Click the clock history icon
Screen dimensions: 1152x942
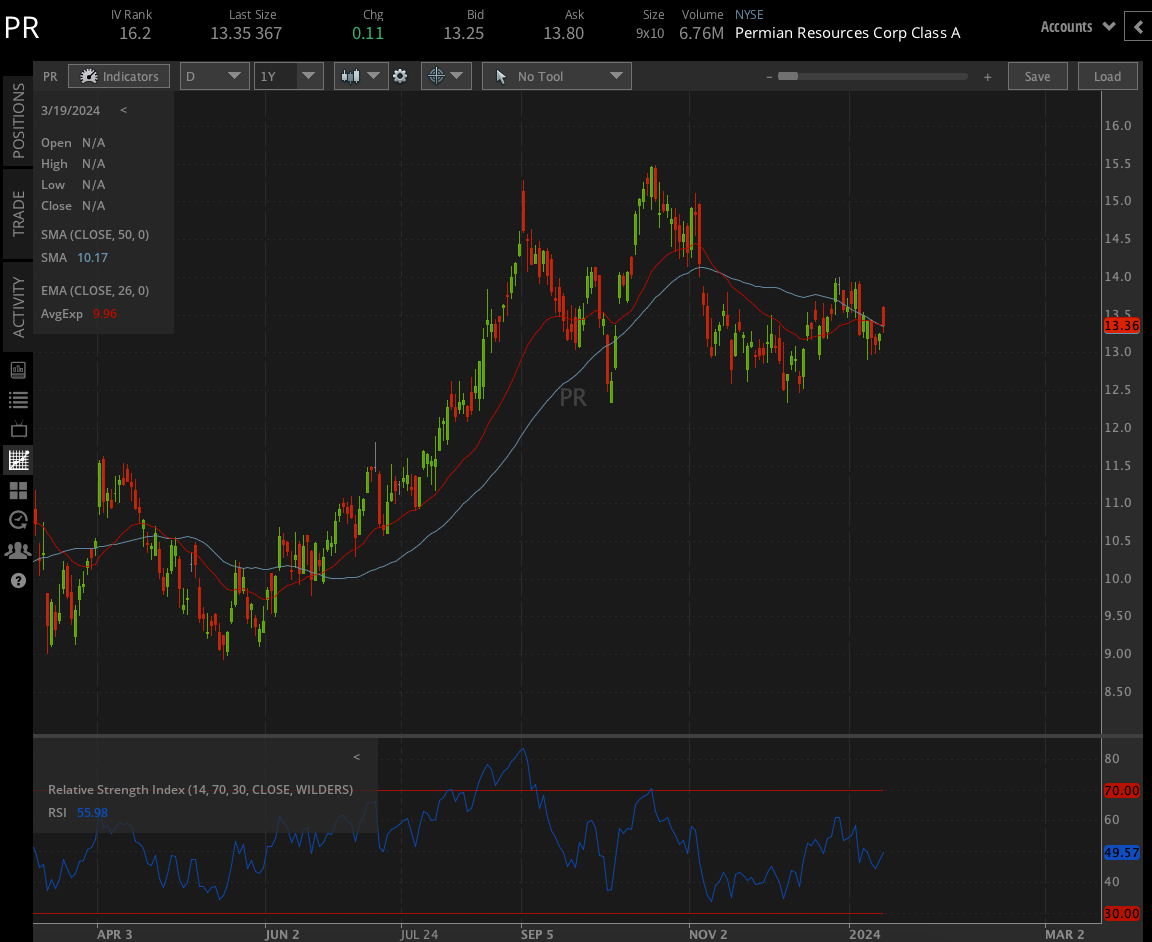[x=17, y=520]
